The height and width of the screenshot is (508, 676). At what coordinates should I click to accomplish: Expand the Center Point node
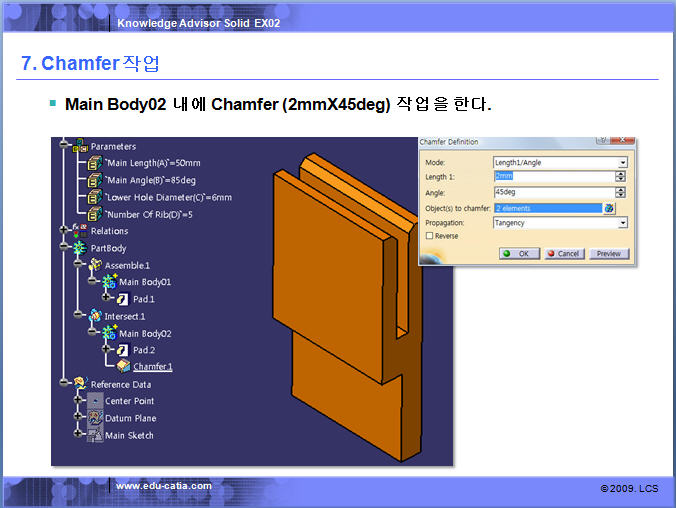76,401
